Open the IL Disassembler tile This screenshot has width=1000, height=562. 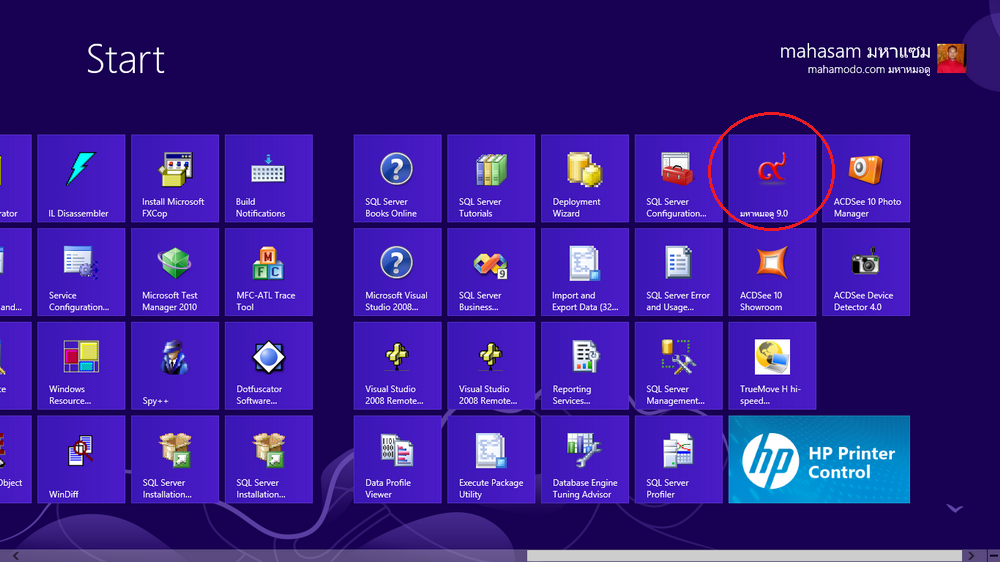81,178
